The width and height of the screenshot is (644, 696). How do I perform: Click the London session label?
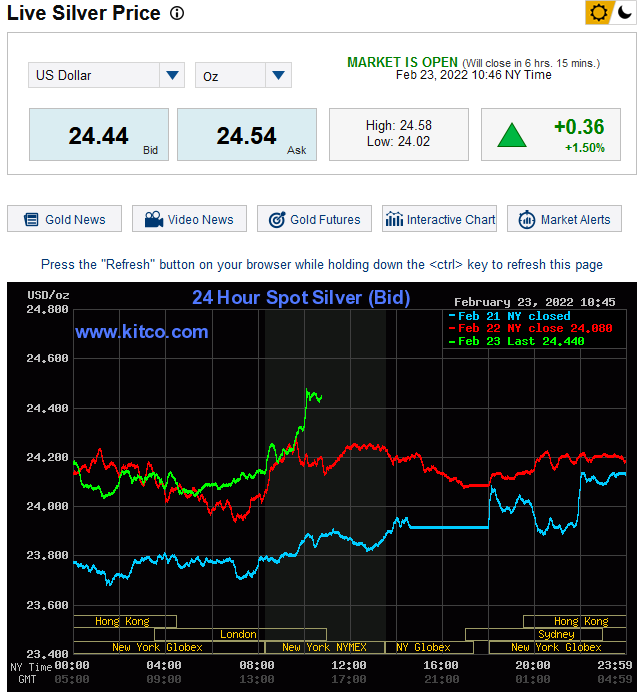point(240,634)
